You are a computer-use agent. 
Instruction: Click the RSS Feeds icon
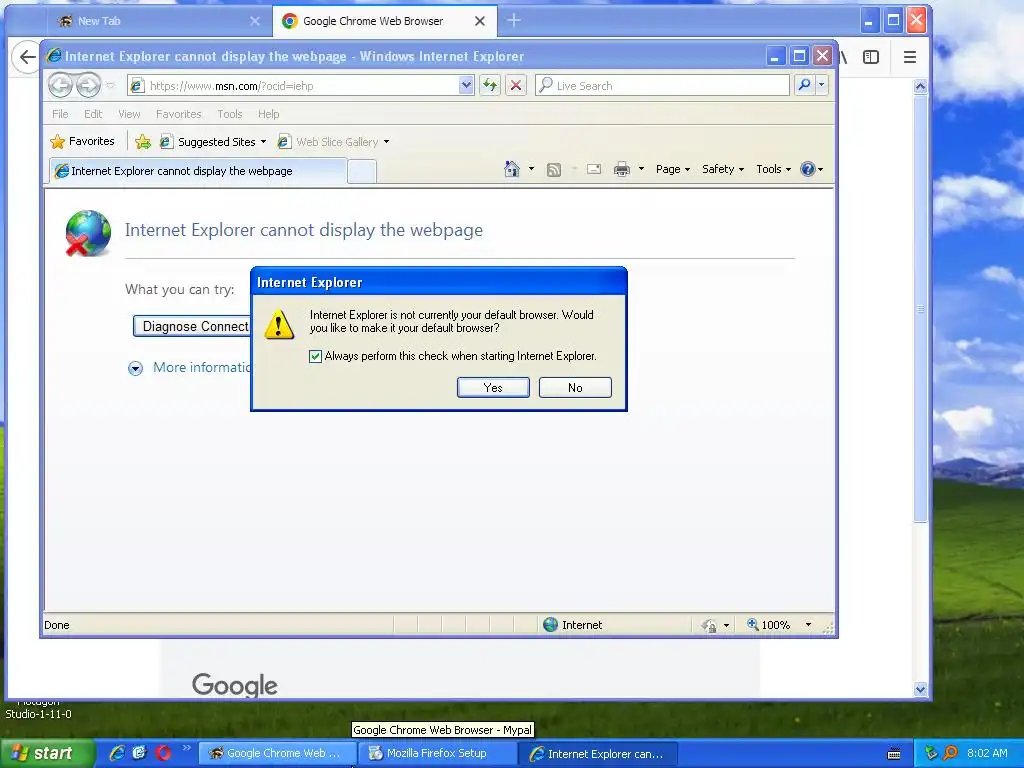554,170
